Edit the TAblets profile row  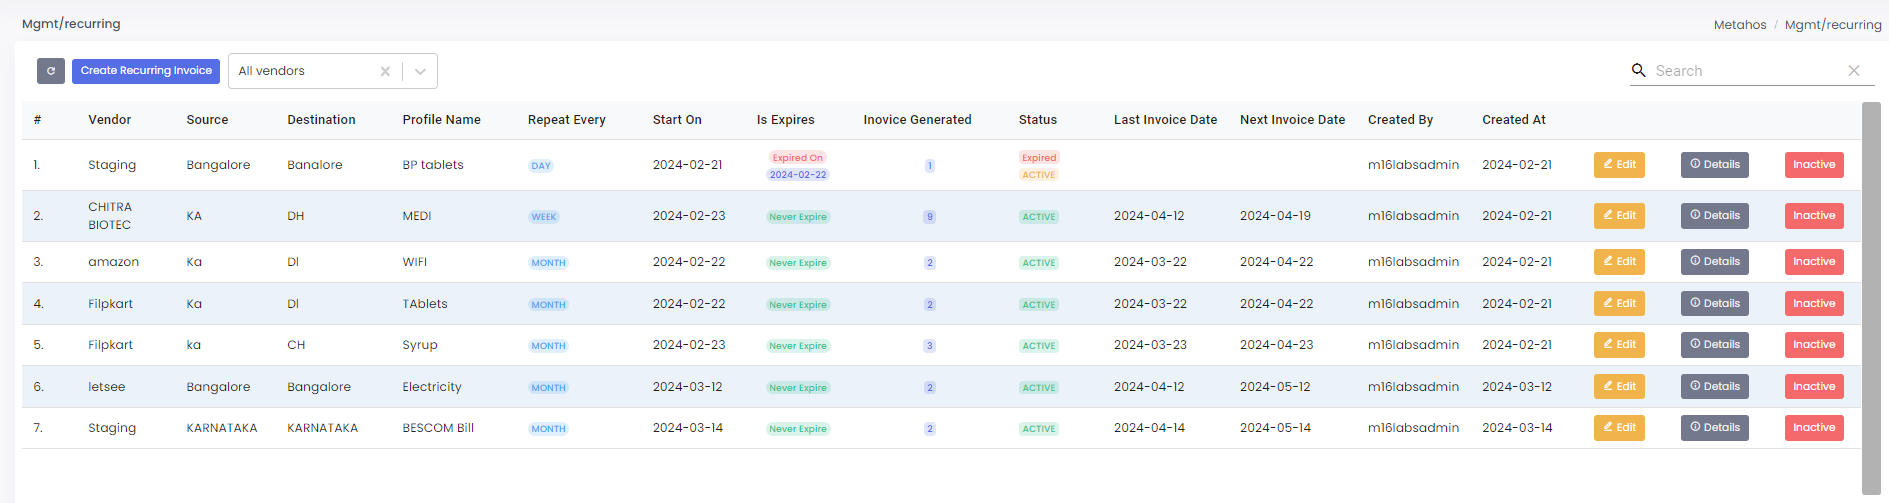[x=1619, y=304]
